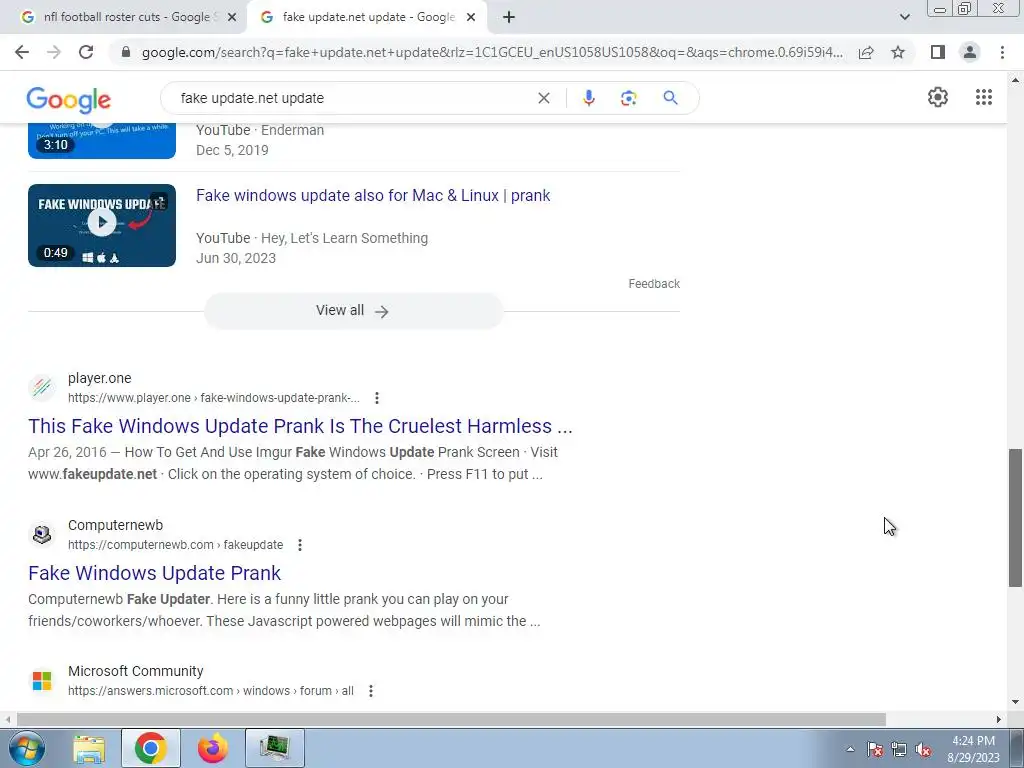Viewport: 1024px width, 768px height.
Task: Reload the current page
Action: [x=86, y=52]
